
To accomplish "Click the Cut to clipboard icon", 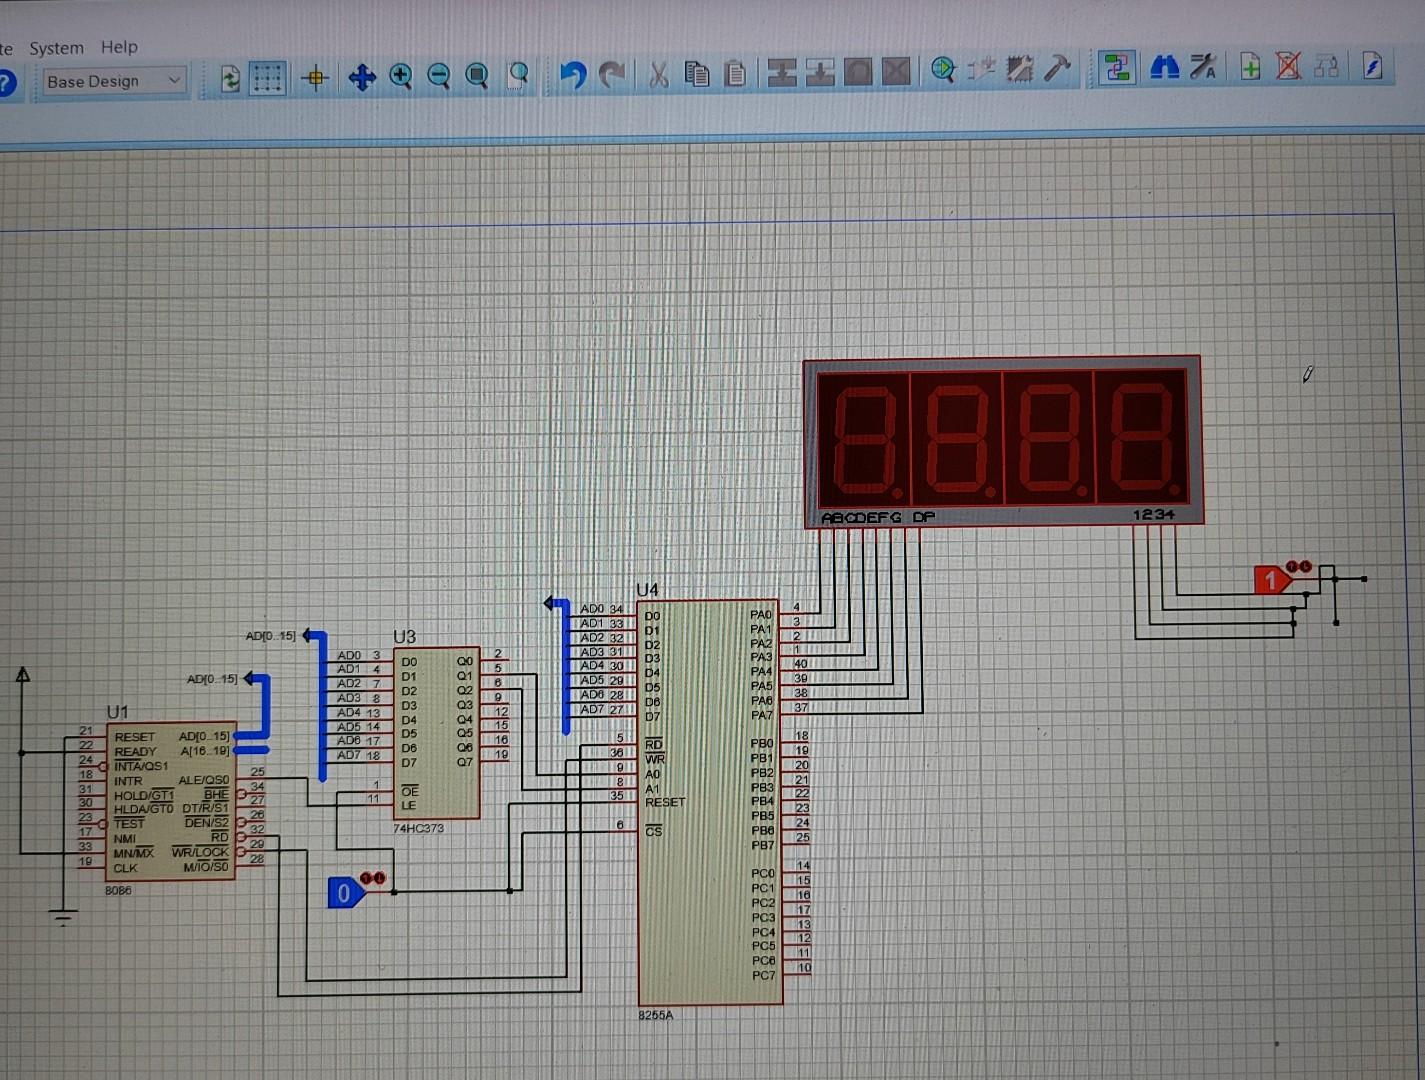I will tap(658, 74).
